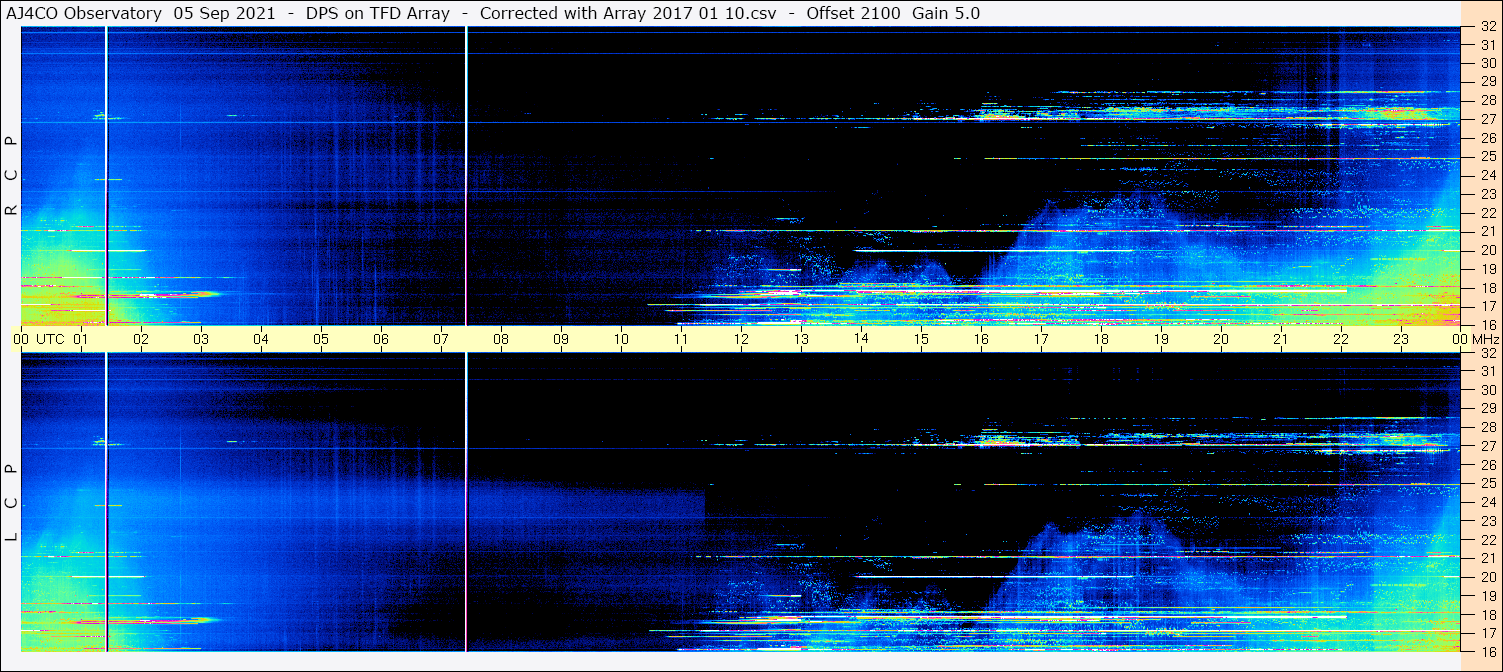1503x672 pixels.
Task: Click the 27 MHz tick in RCP panel
Action: pos(1487,119)
